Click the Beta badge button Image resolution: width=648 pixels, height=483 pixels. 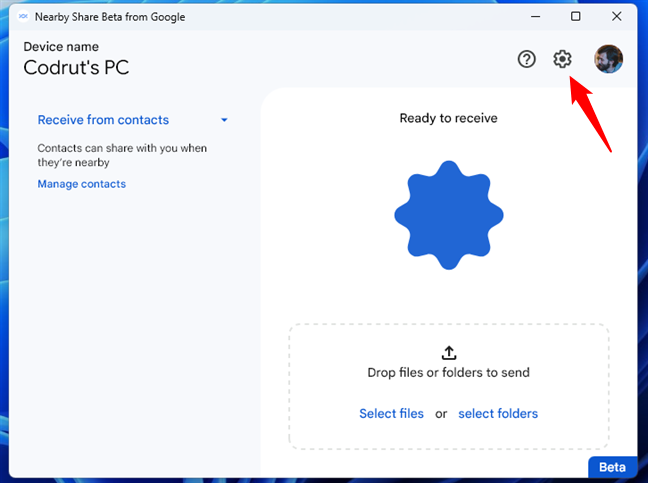(612, 467)
